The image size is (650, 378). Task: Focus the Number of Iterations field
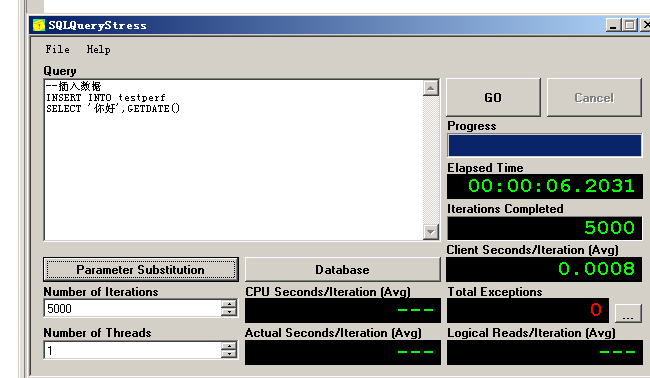(x=133, y=309)
